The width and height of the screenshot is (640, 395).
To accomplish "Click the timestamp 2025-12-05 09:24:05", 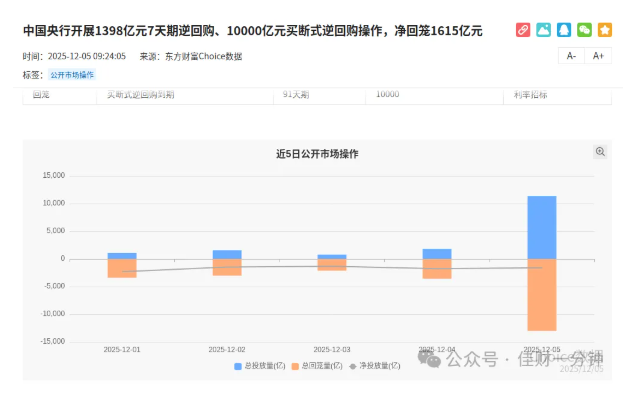I will click(x=87, y=56).
